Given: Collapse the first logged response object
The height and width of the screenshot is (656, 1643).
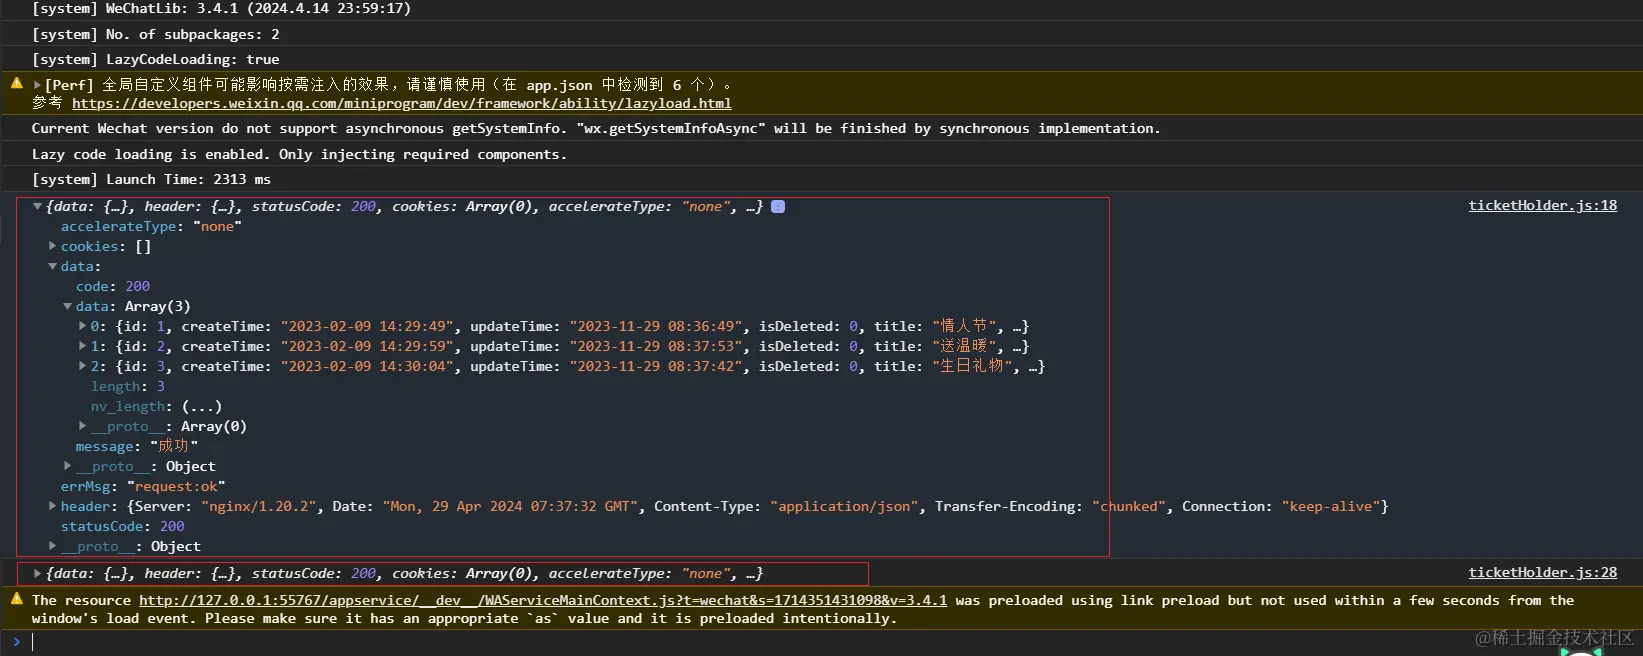Looking at the screenshot, I should tap(37, 207).
